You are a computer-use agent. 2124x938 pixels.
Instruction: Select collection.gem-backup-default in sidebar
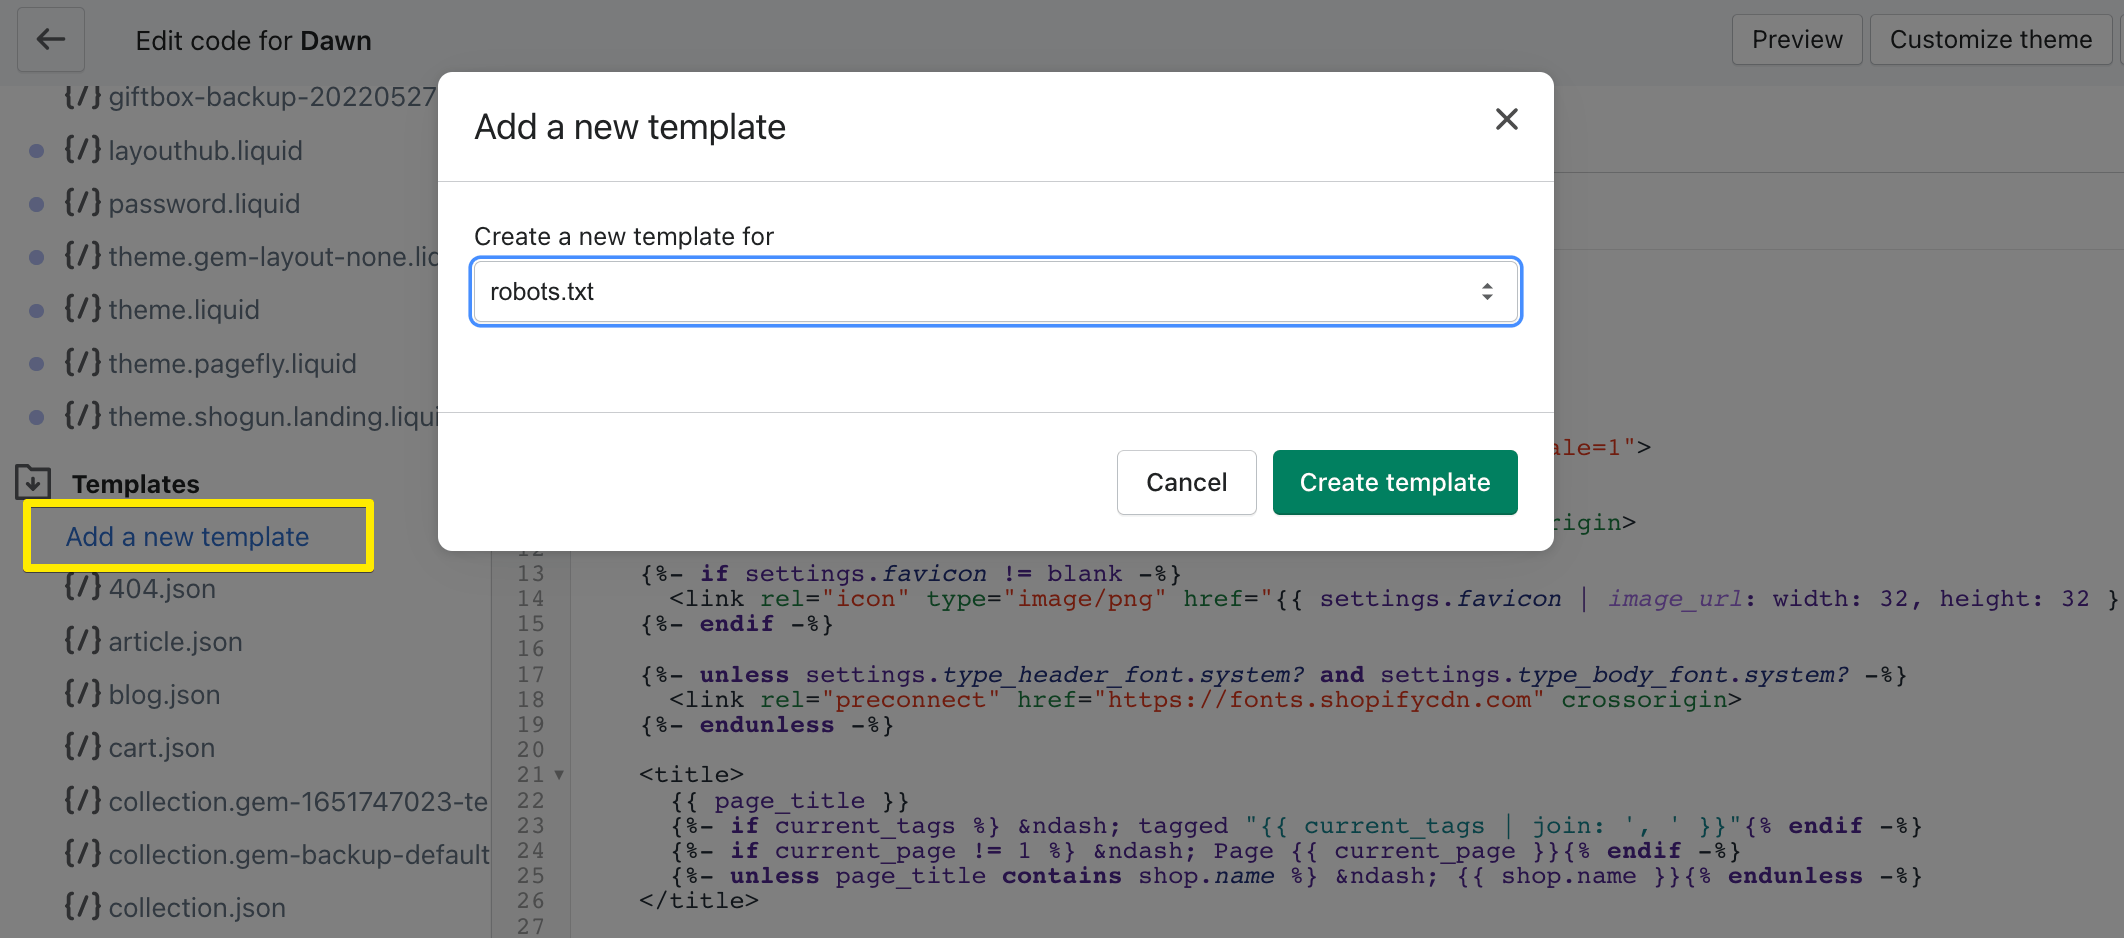298,854
